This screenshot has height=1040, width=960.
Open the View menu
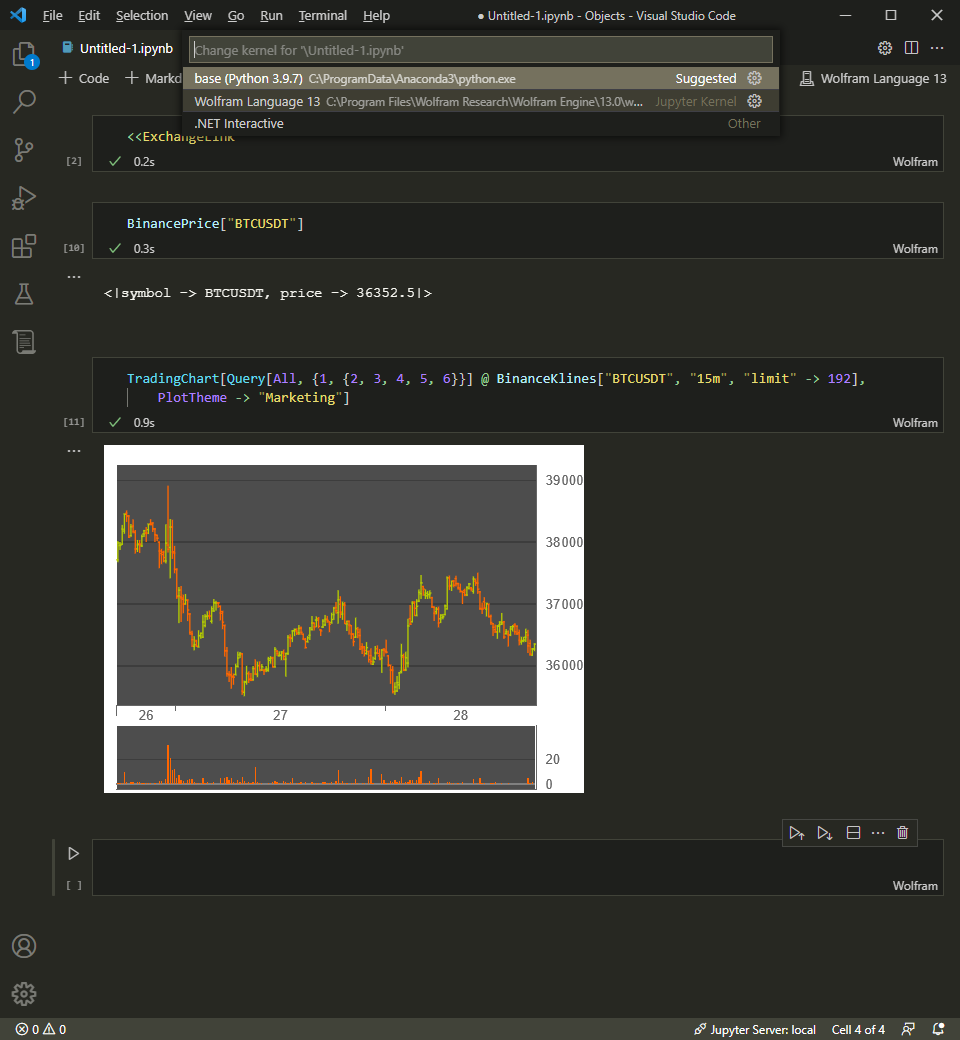[198, 15]
